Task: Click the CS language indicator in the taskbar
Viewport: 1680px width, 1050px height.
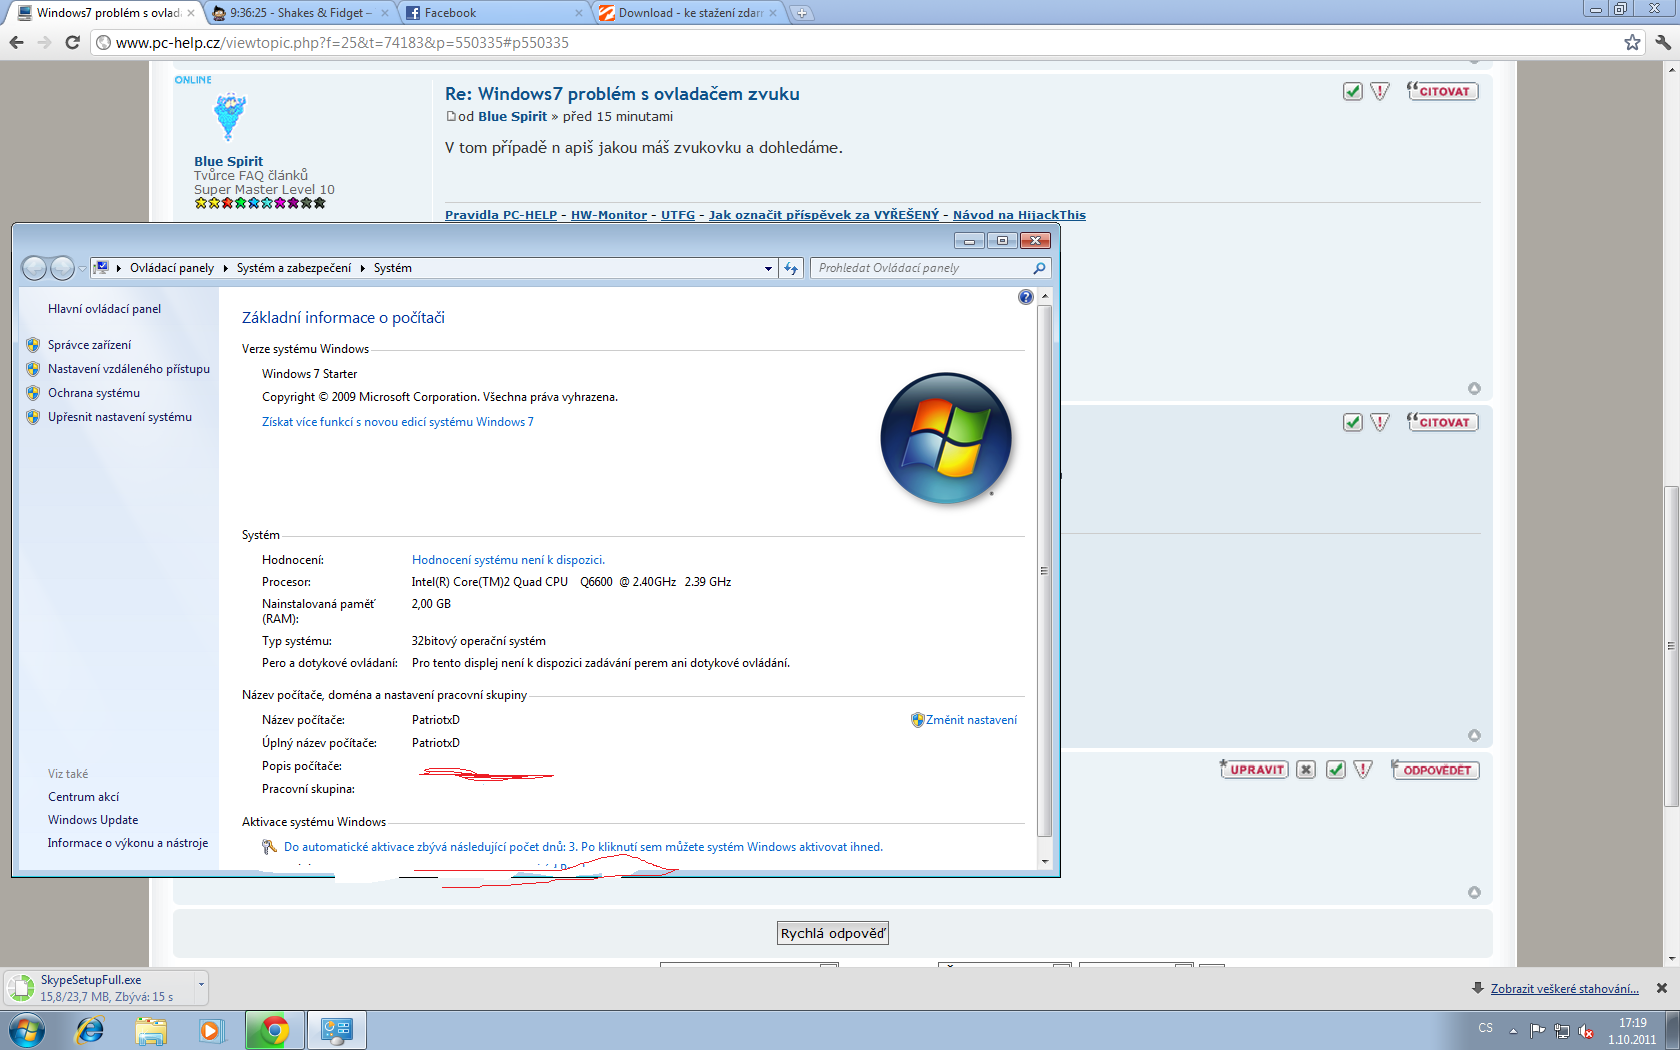Action: 1485,1028
